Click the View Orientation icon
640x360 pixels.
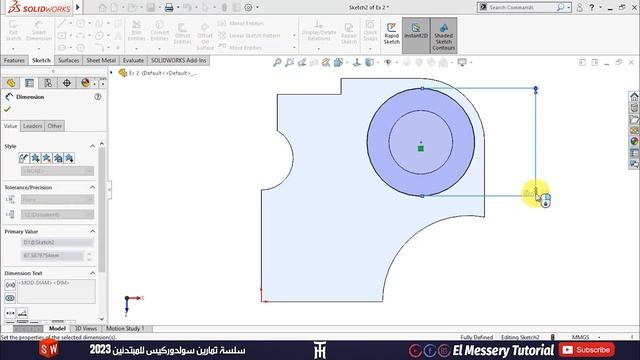(338, 62)
